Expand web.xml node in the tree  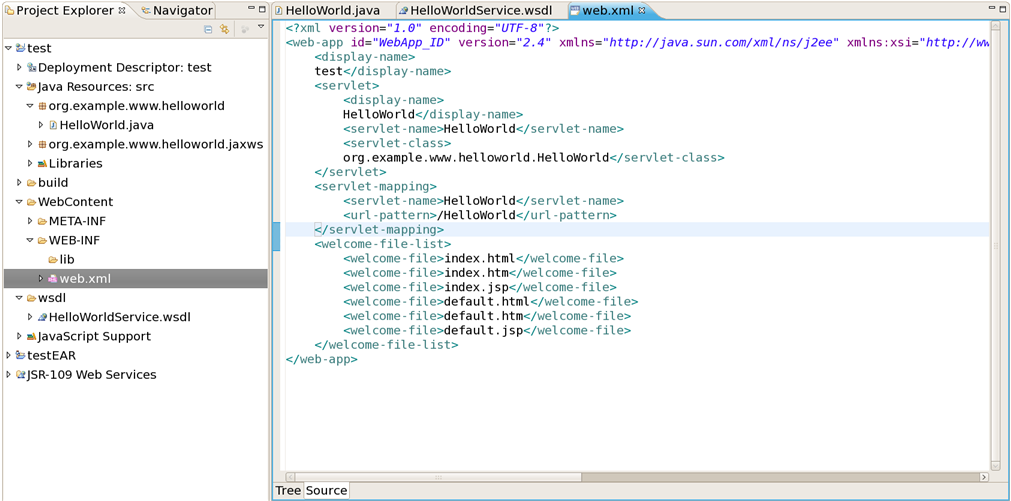click(x=41, y=279)
